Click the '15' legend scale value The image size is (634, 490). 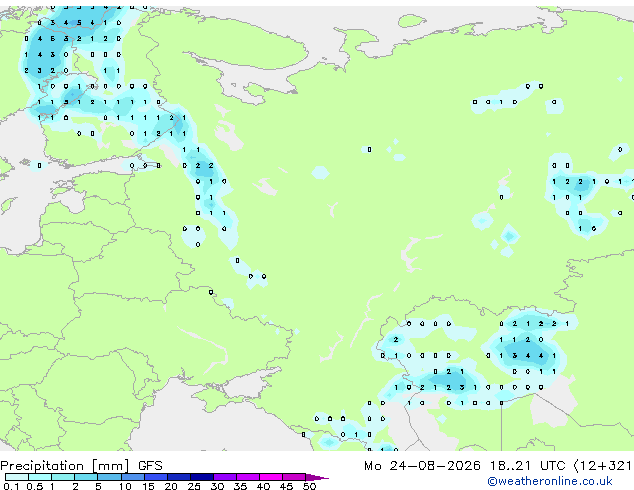(x=148, y=486)
